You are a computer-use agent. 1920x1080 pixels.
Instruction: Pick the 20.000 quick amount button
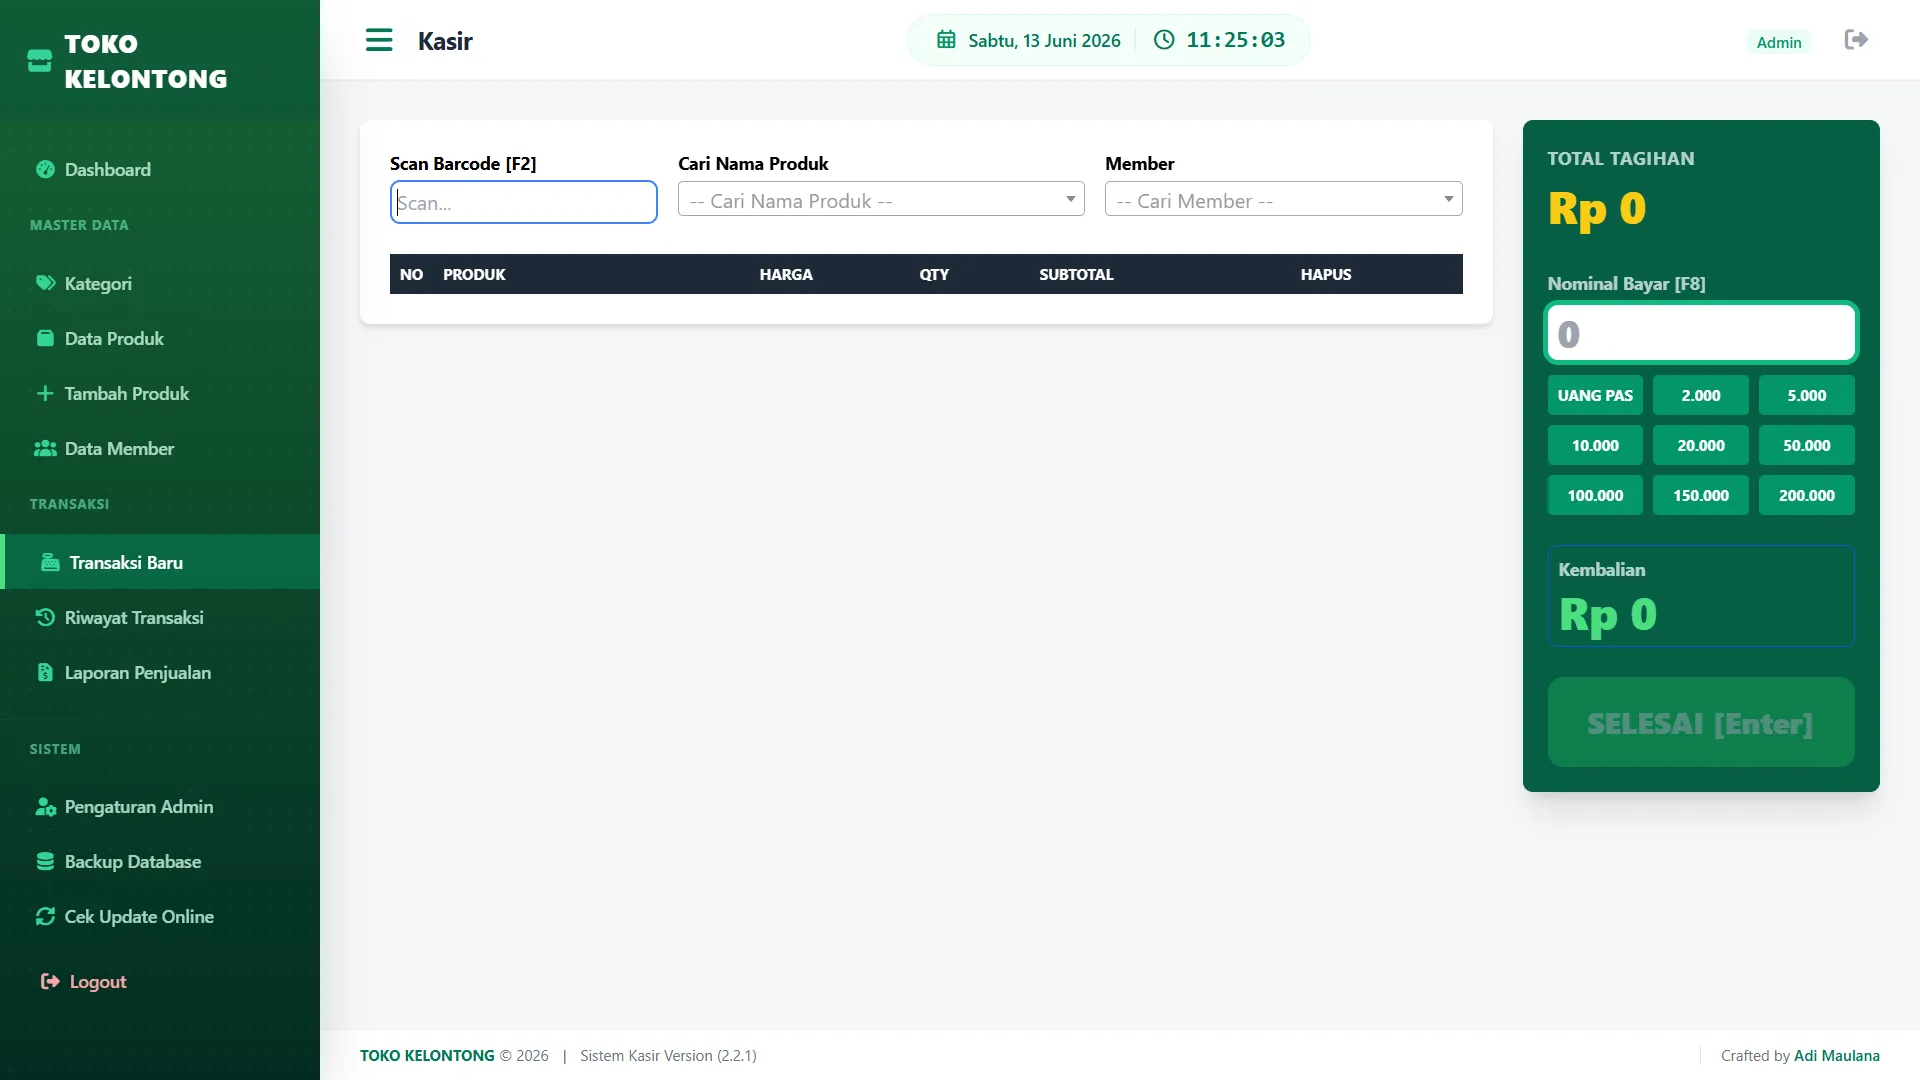click(x=1701, y=445)
